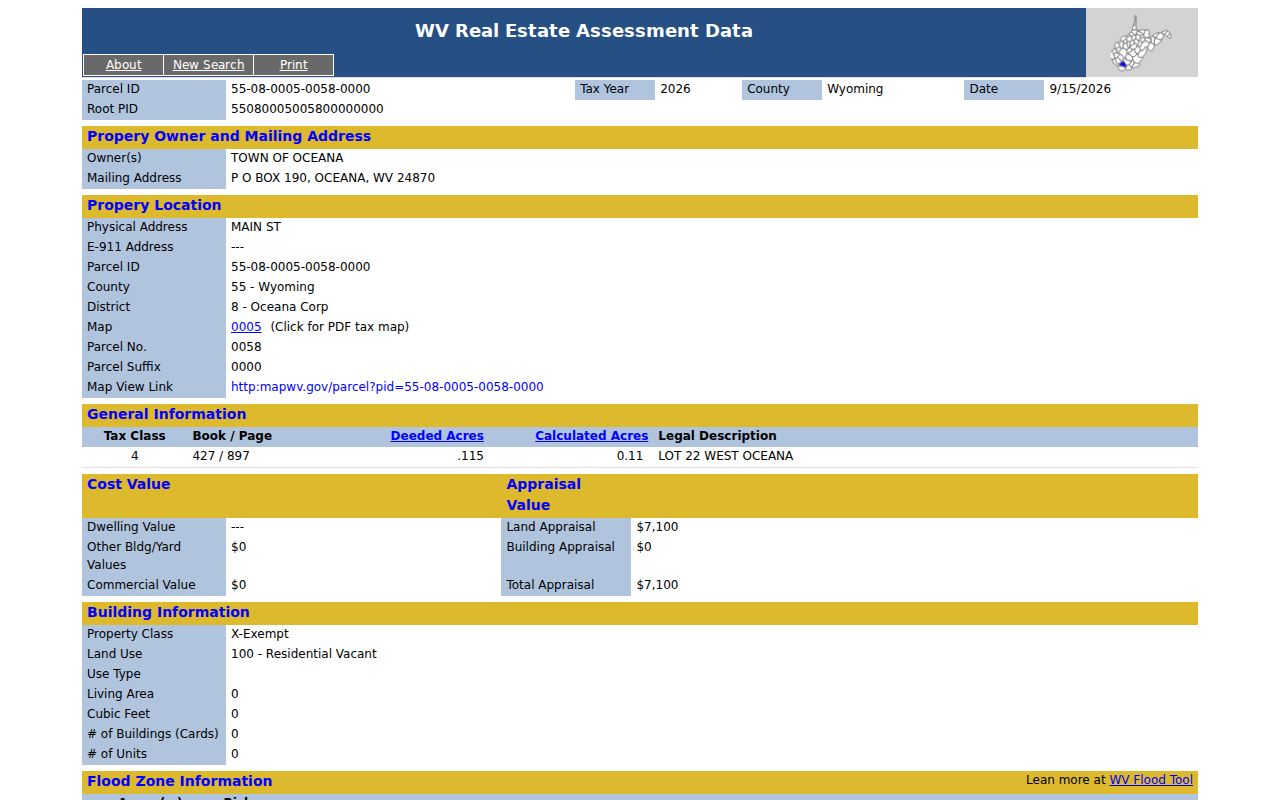
Task: Open tax map 0005 PDF link
Action: (x=246, y=327)
